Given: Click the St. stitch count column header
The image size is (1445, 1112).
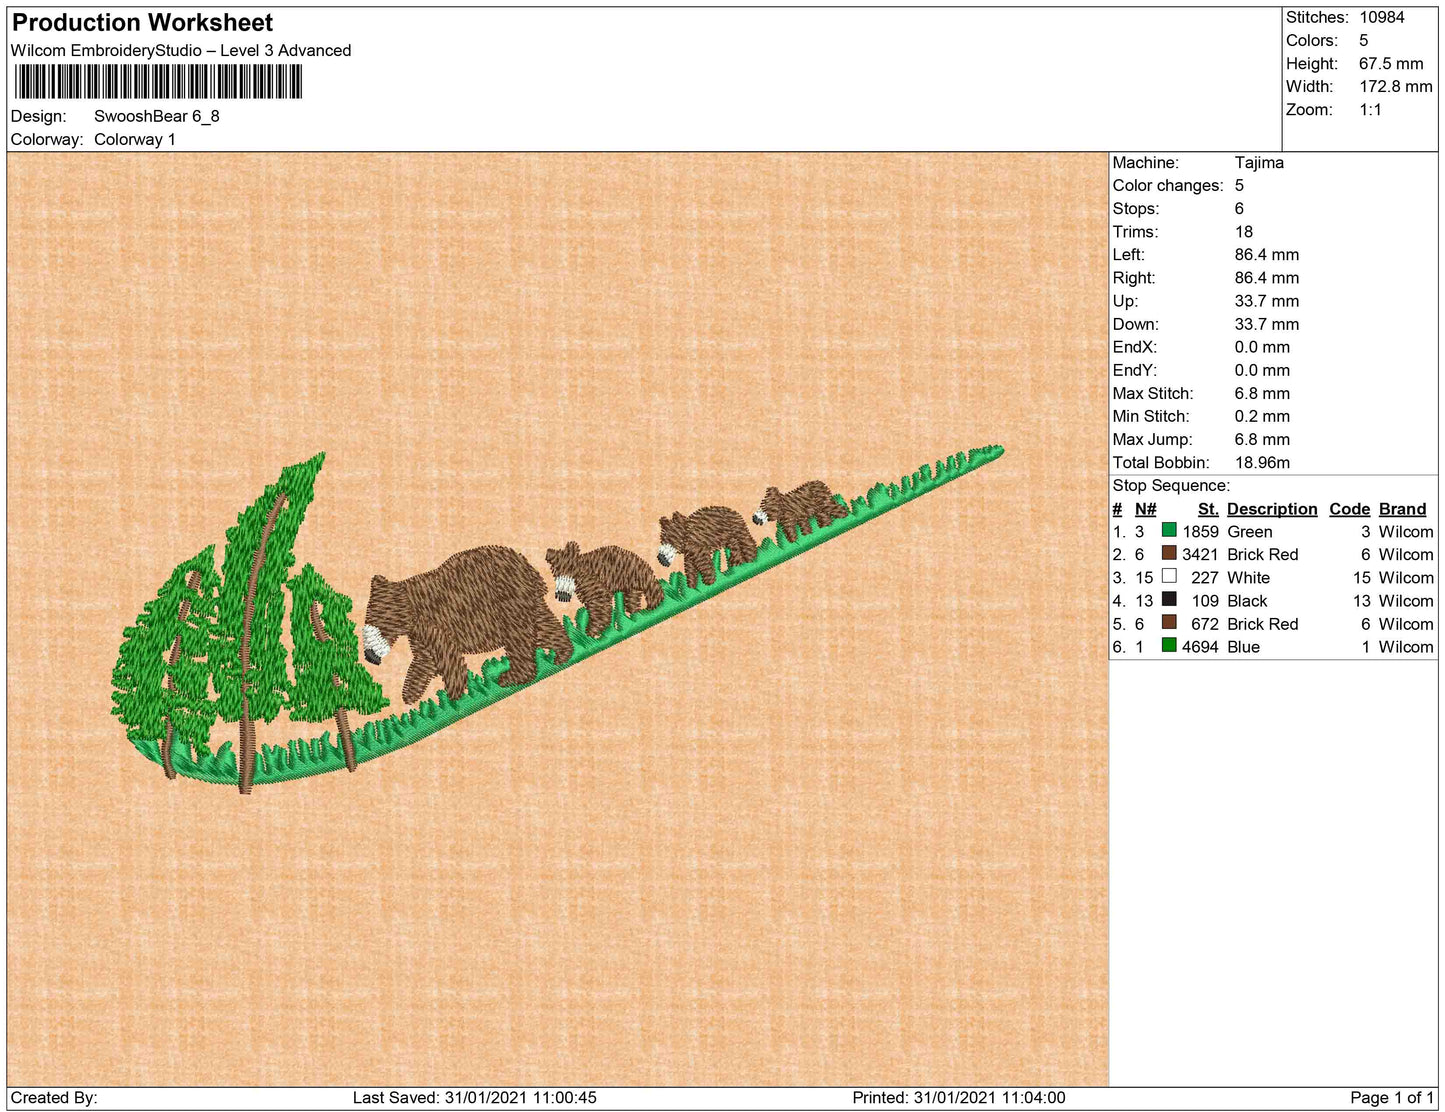Looking at the screenshot, I should tap(1208, 509).
